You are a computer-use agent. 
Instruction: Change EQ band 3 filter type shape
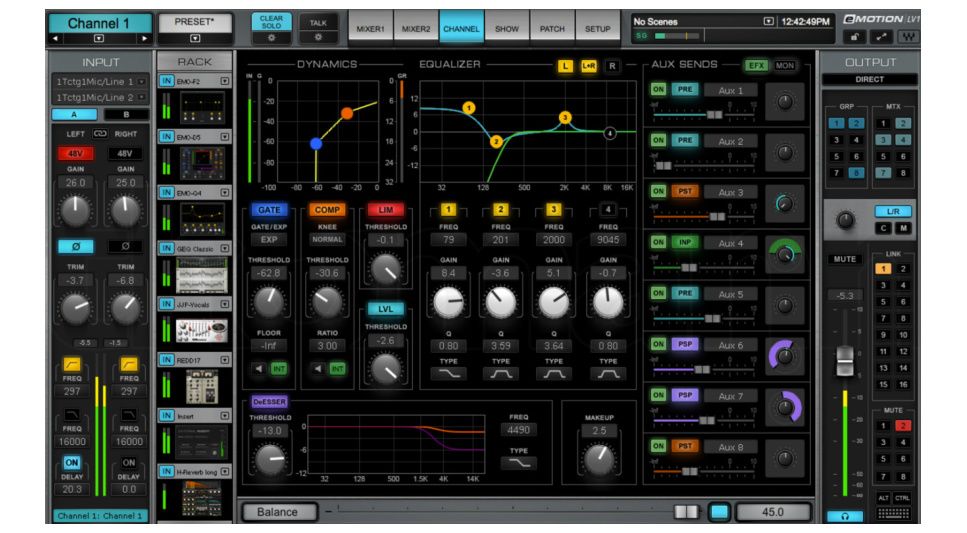(554, 374)
